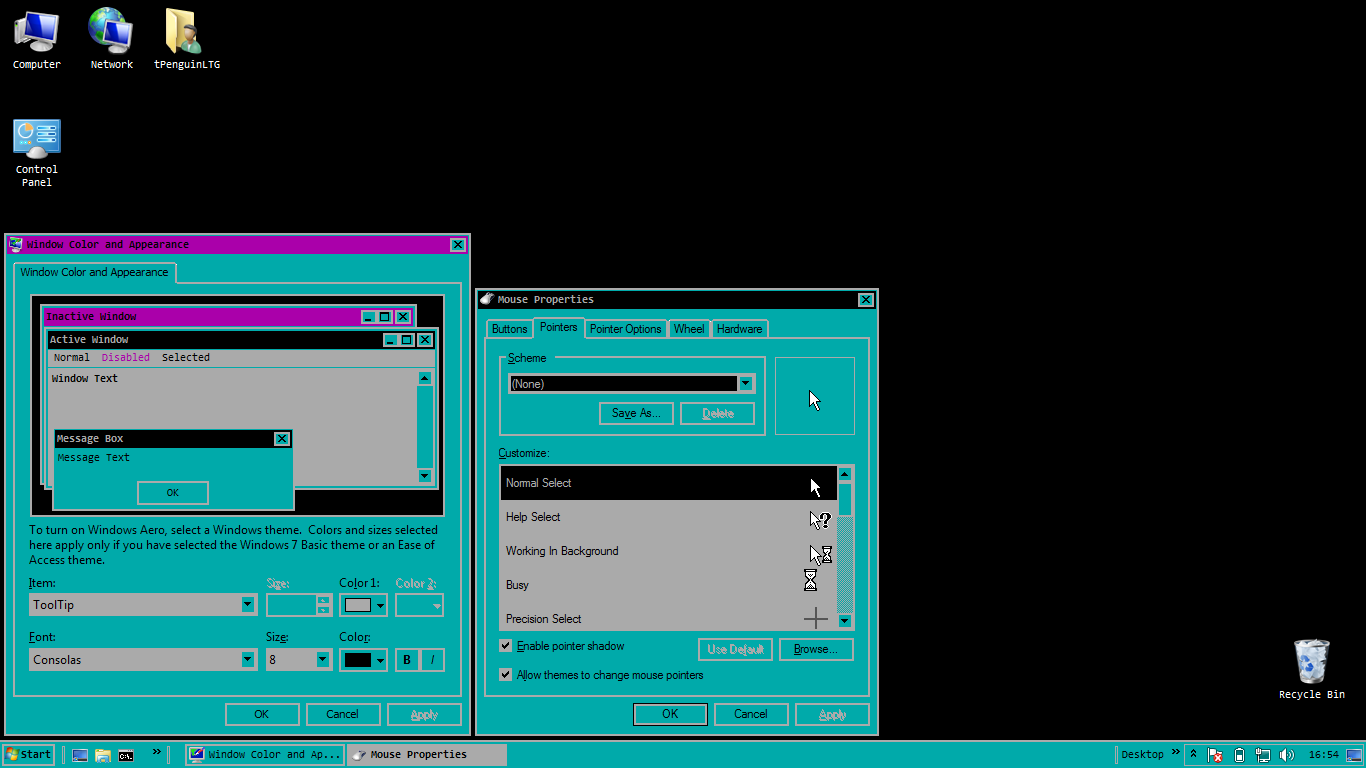Open the Scheme dropdown list
1366x768 pixels.
tap(631, 384)
